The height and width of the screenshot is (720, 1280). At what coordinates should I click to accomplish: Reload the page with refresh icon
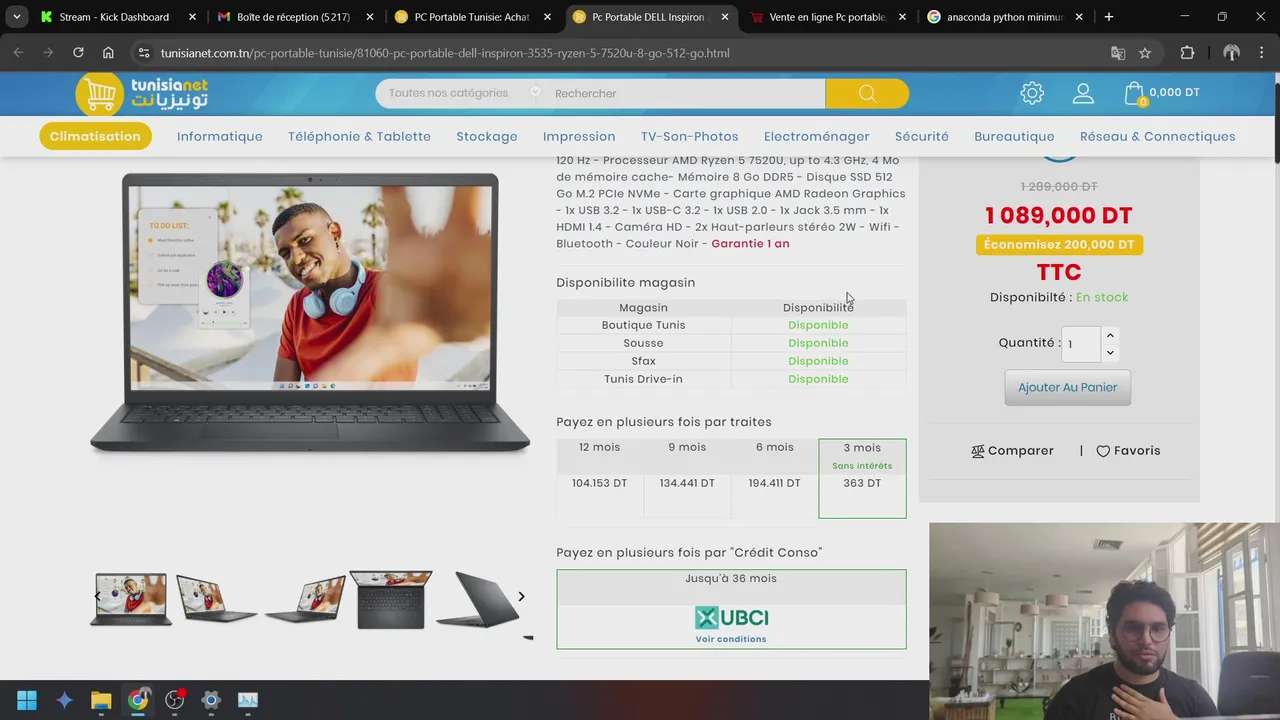tap(78, 53)
